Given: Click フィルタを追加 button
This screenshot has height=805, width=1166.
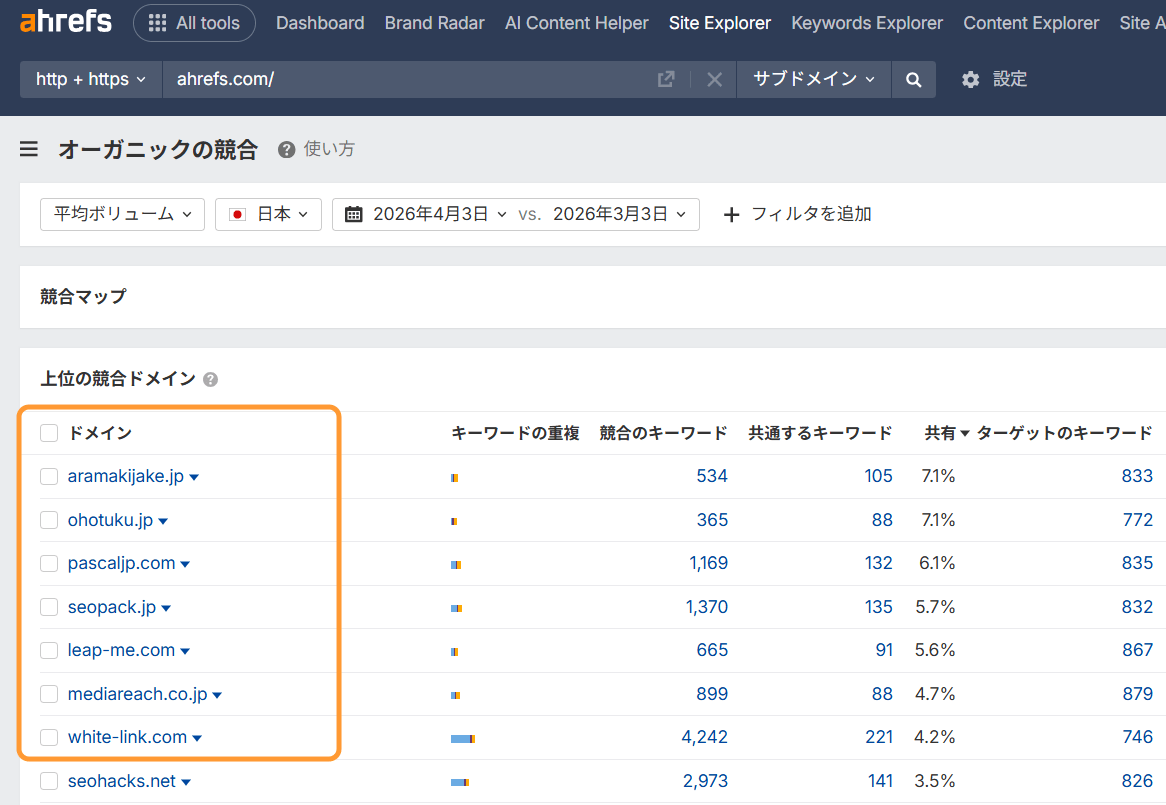Looking at the screenshot, I should [797, 214].
